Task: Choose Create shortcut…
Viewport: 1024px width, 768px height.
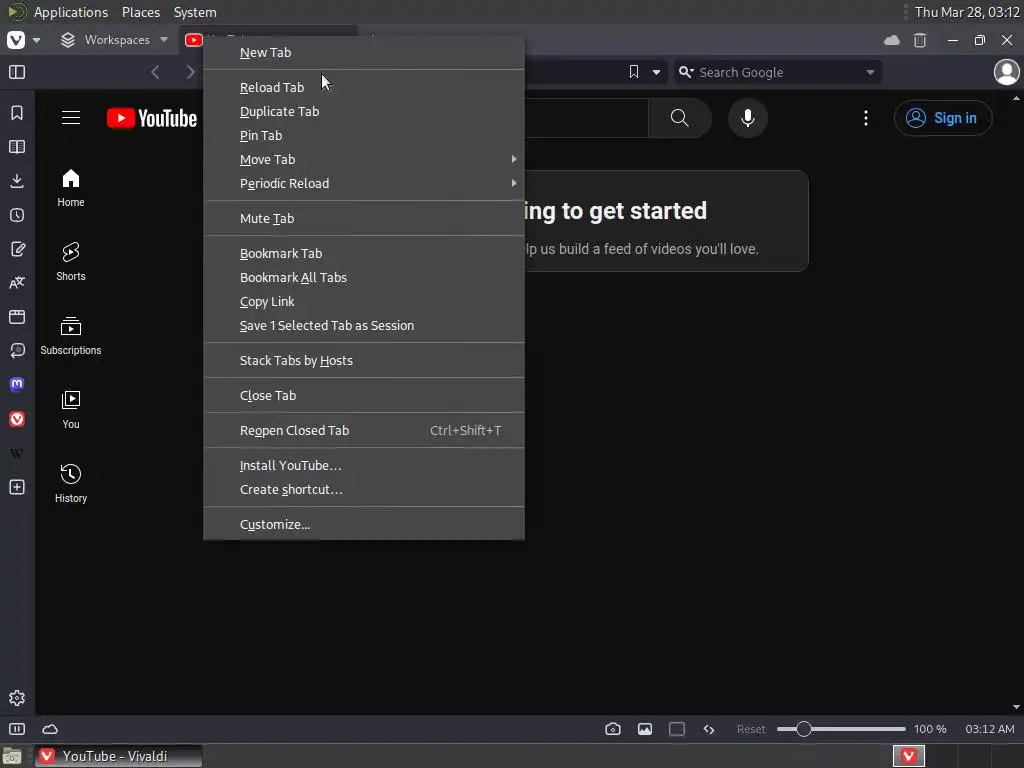Action: point(364,490)
